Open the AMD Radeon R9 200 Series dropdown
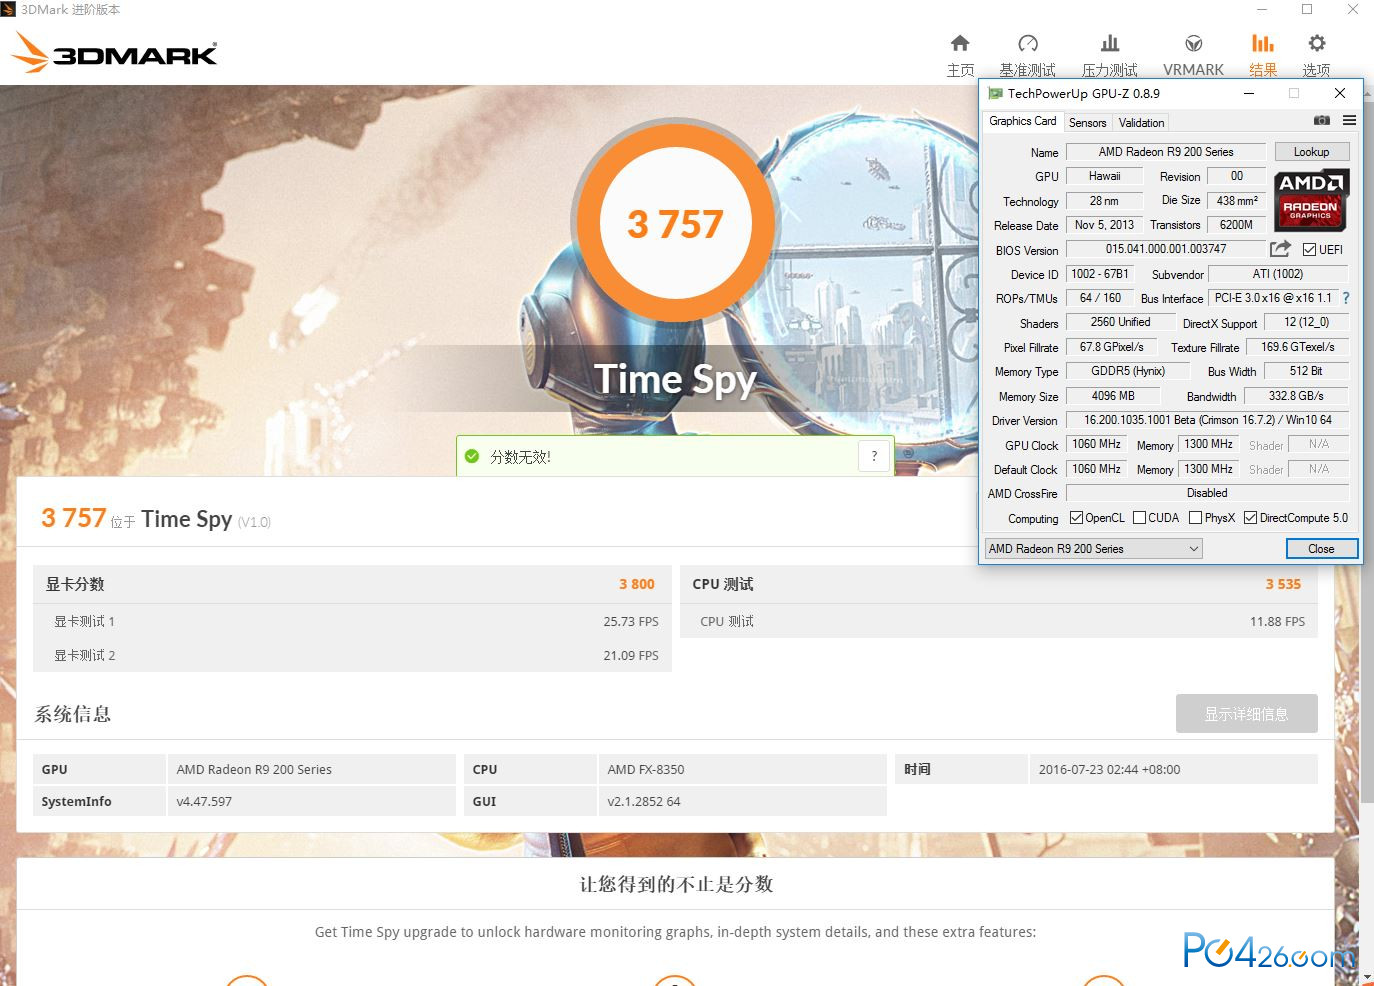Image resolution: width=1374 pixels, height=986 pixels. [1093, 549]
